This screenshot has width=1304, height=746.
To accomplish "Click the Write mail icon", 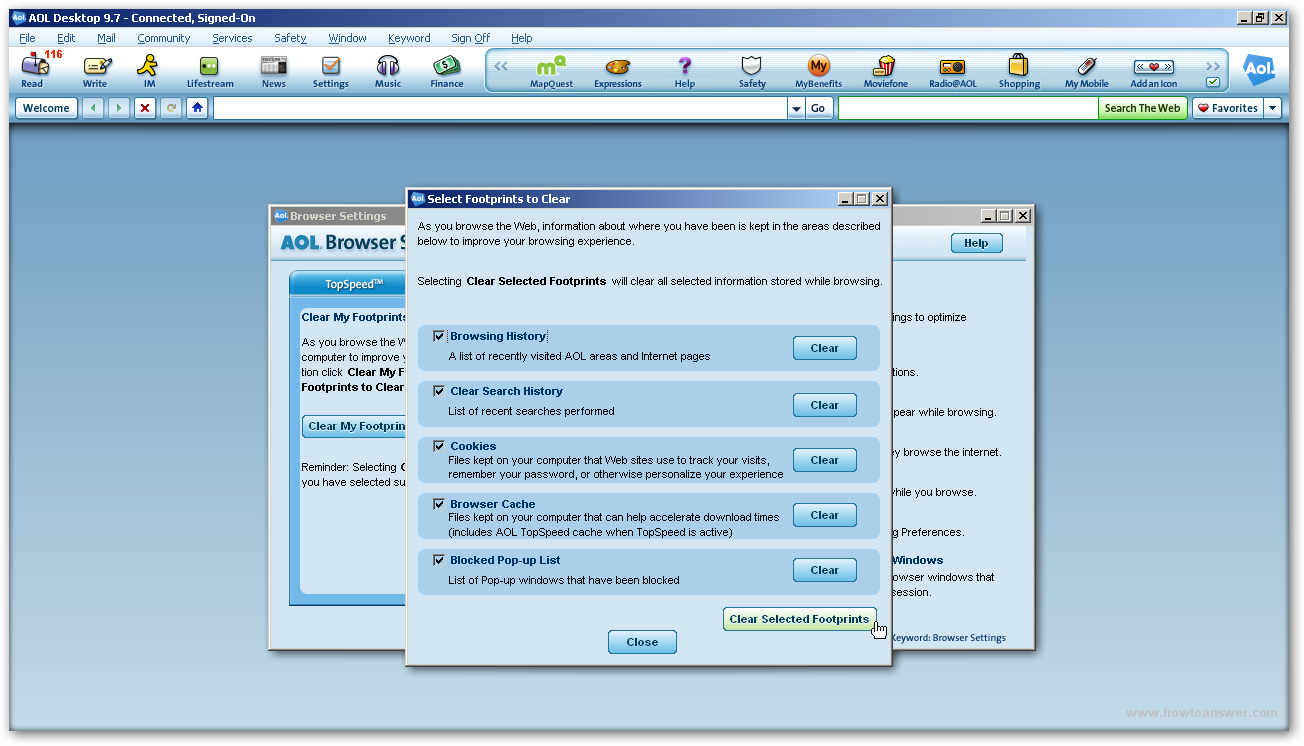I will 95,70.
